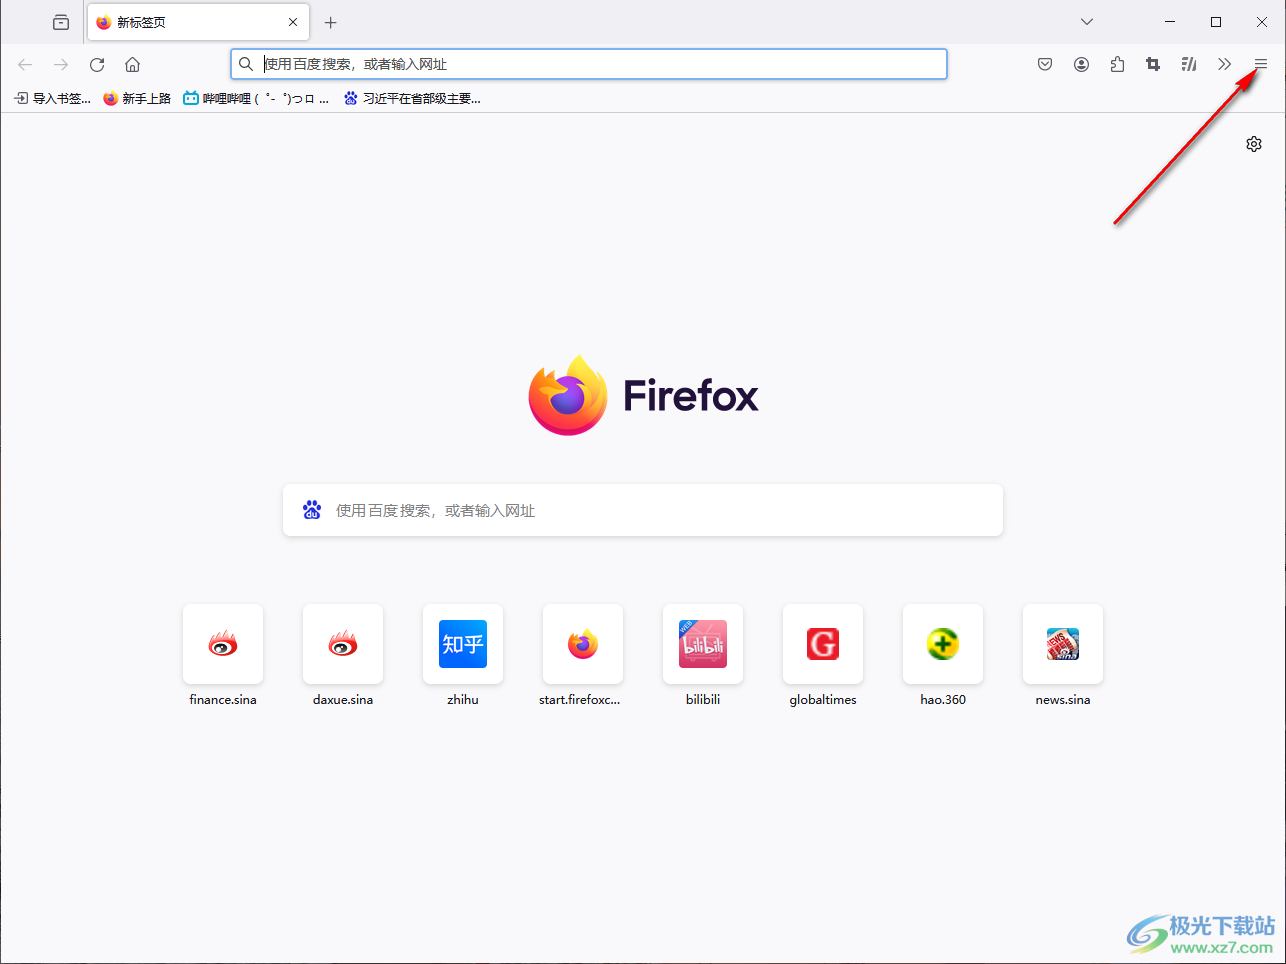Click the center Baidu search box

pyautogui.click(x=643, y=510)
